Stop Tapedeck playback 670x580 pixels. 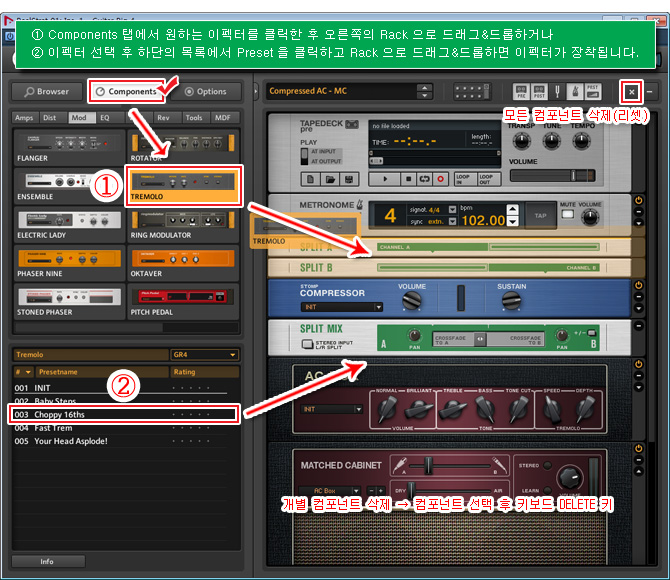[x=408, y=179]
